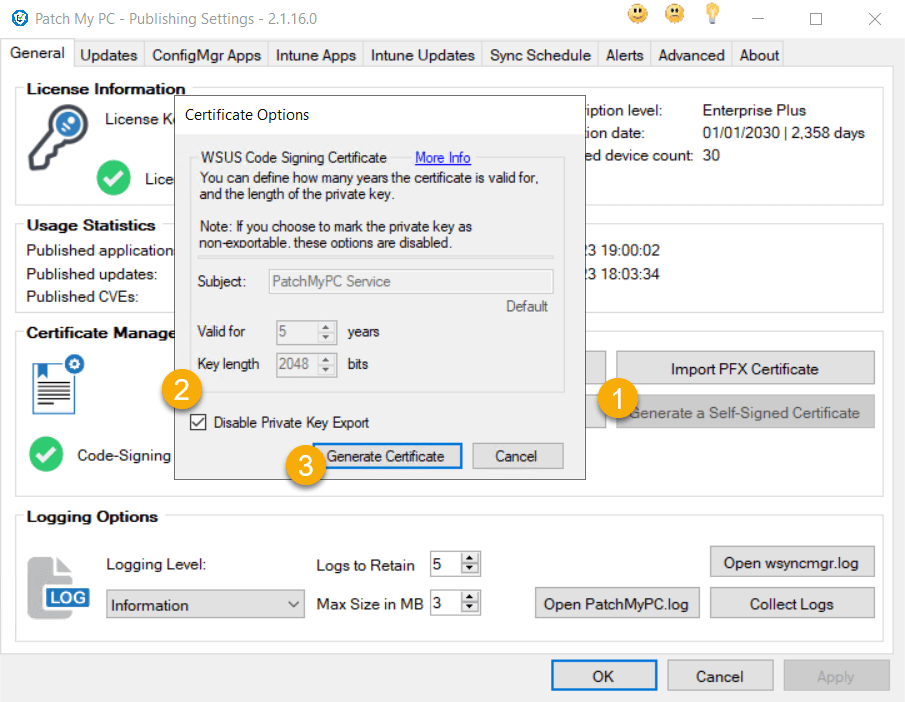The width and height of the screenshot is (905, 702).
Task: Click the Subject text field
Action: (410, 281)
